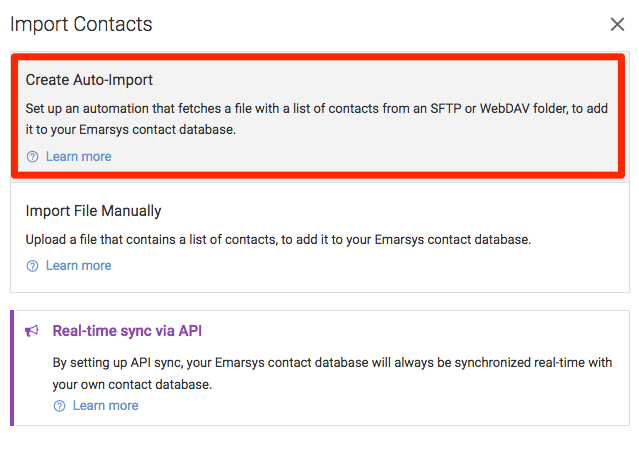
Task: Open Learn more for Import File Manually
Action: tap(78, 266)
